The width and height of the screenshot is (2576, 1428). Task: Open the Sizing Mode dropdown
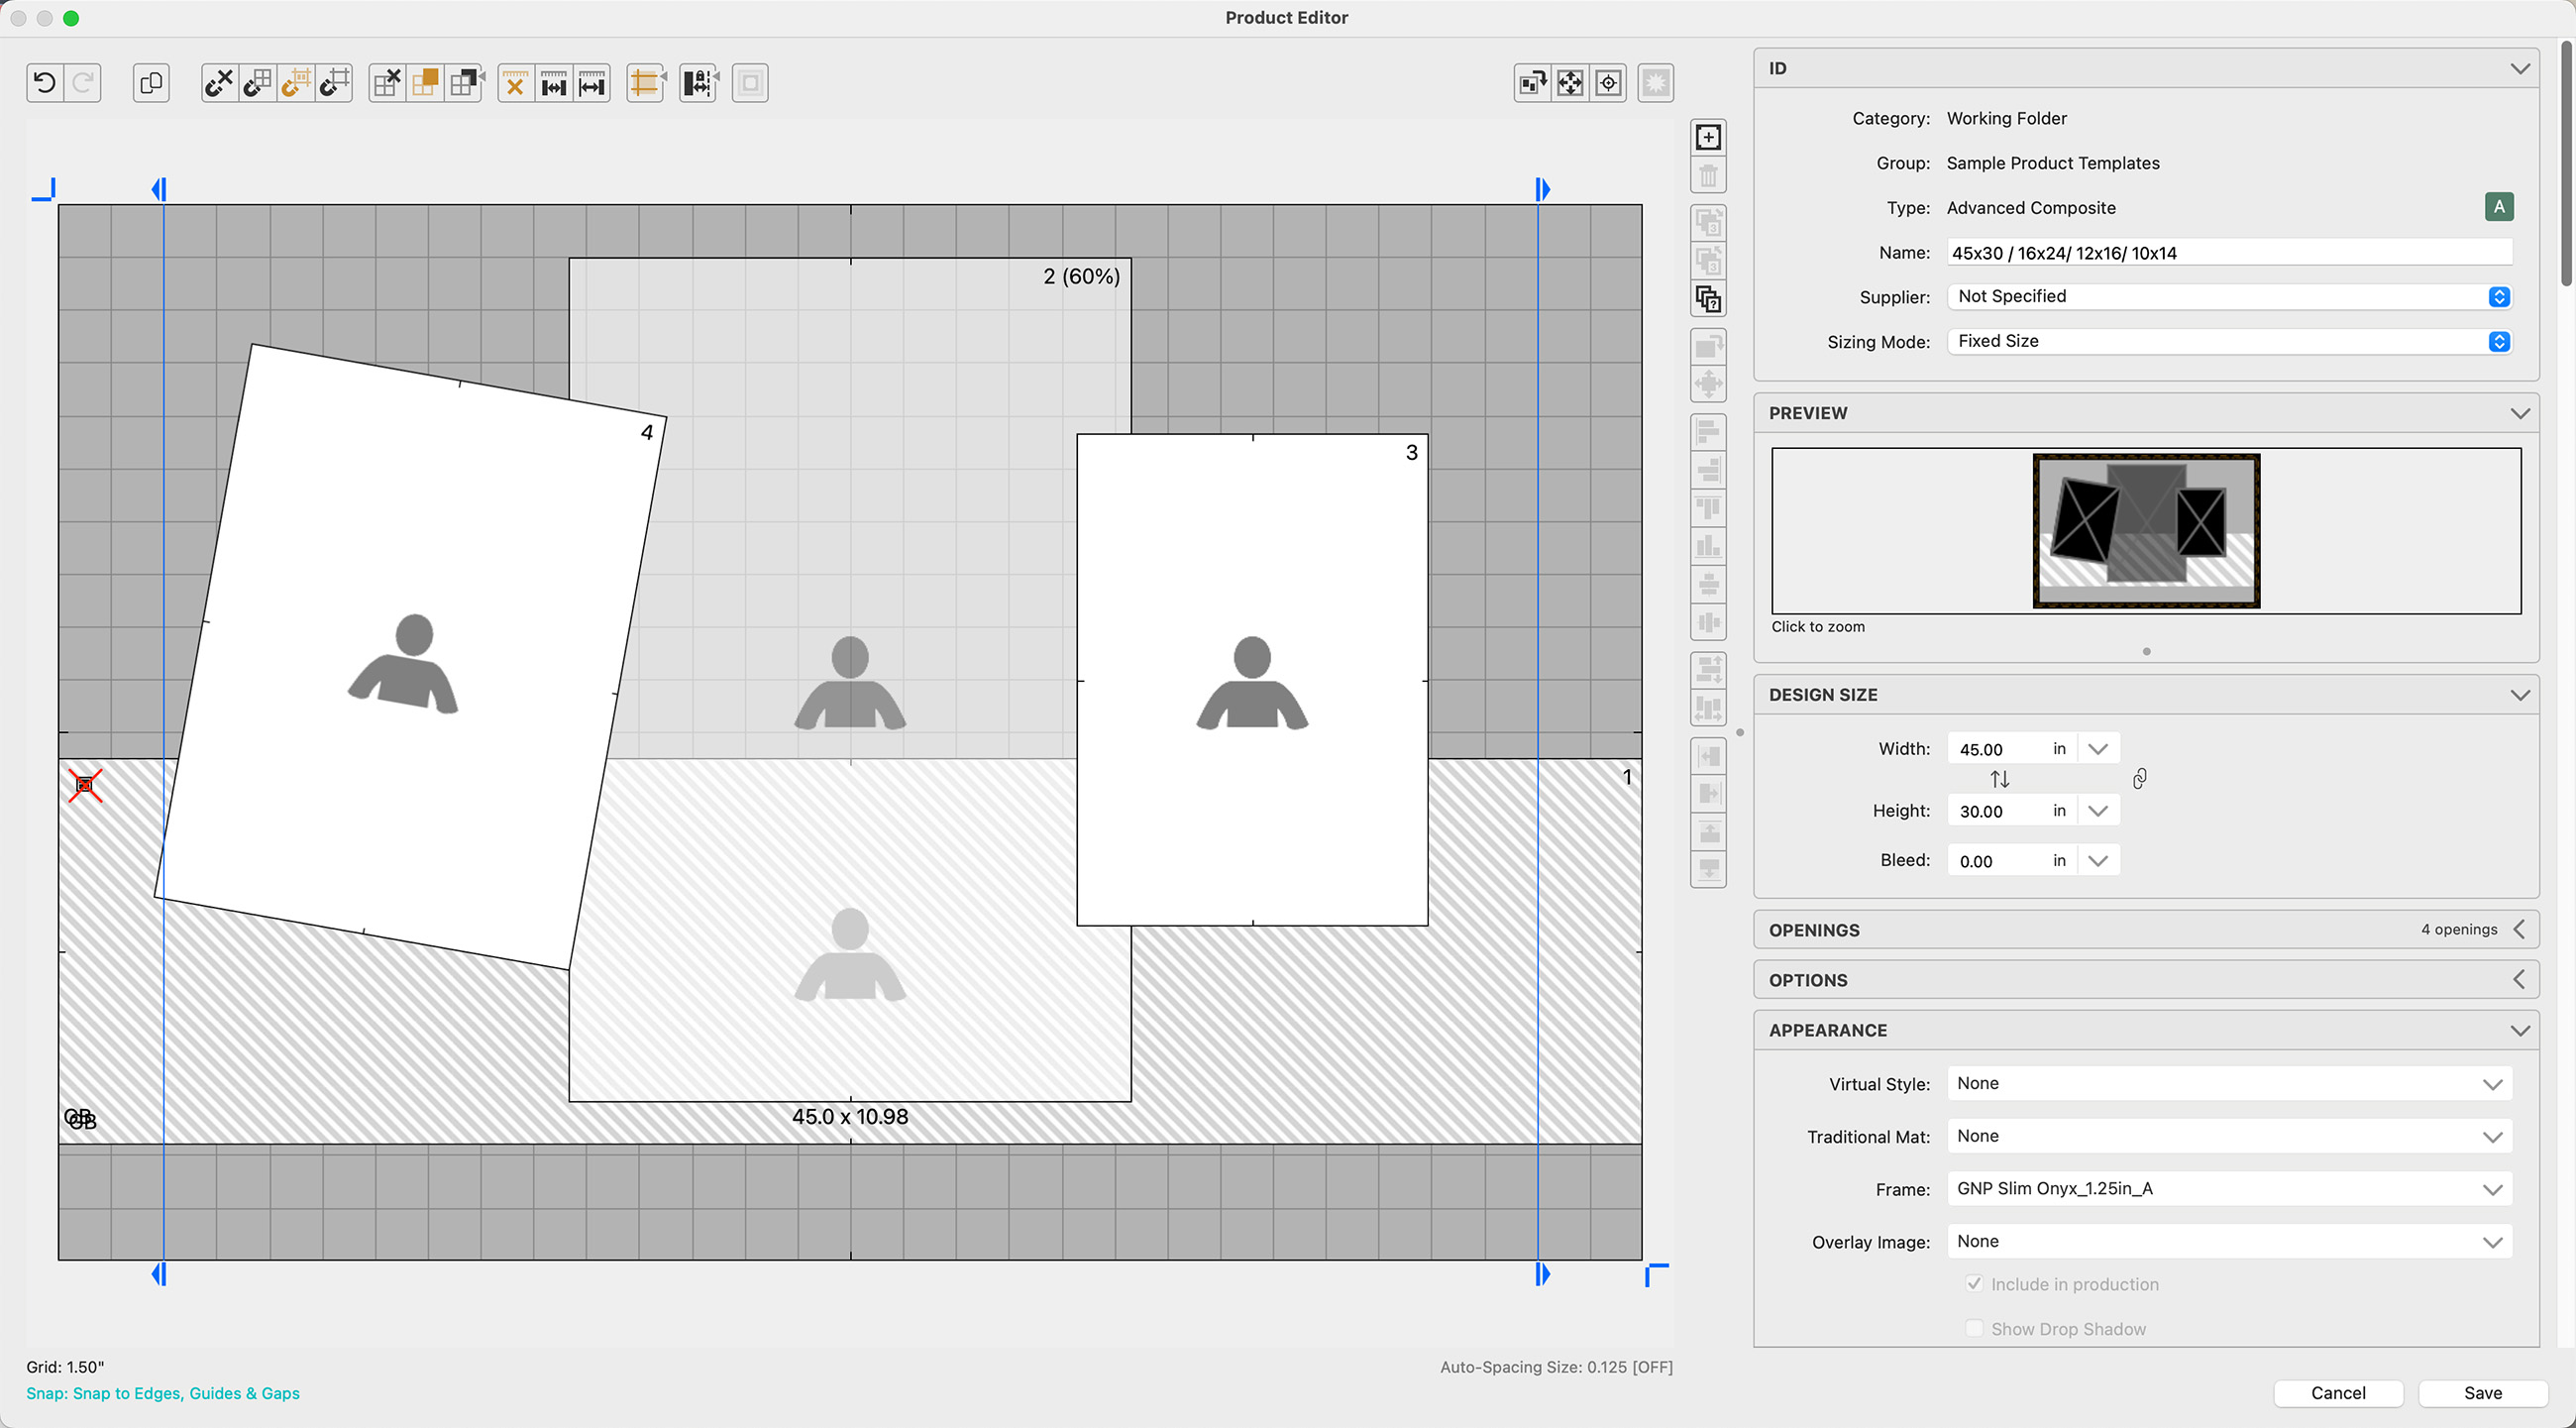click(2229, 341)
